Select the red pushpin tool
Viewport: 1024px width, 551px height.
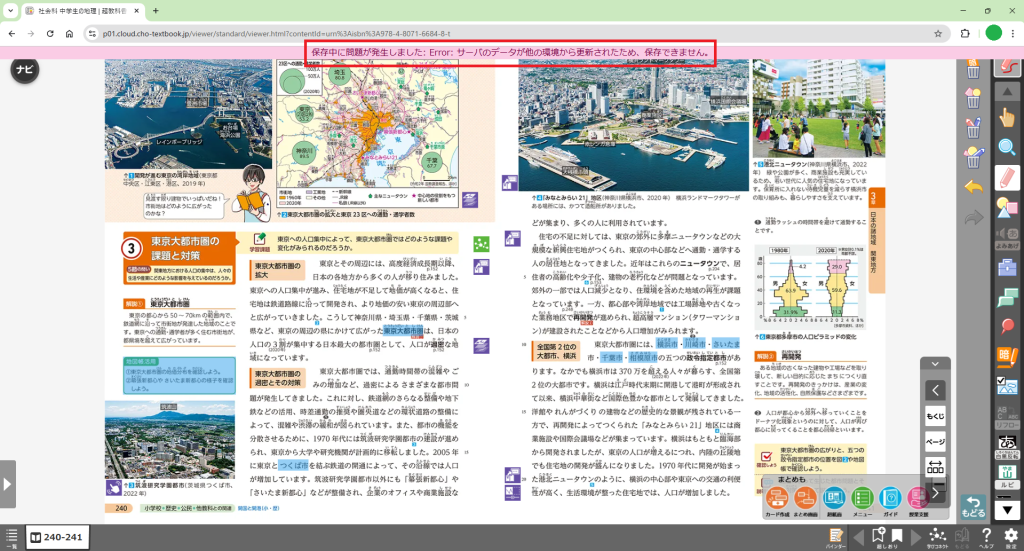click(x=1007, y=326)
